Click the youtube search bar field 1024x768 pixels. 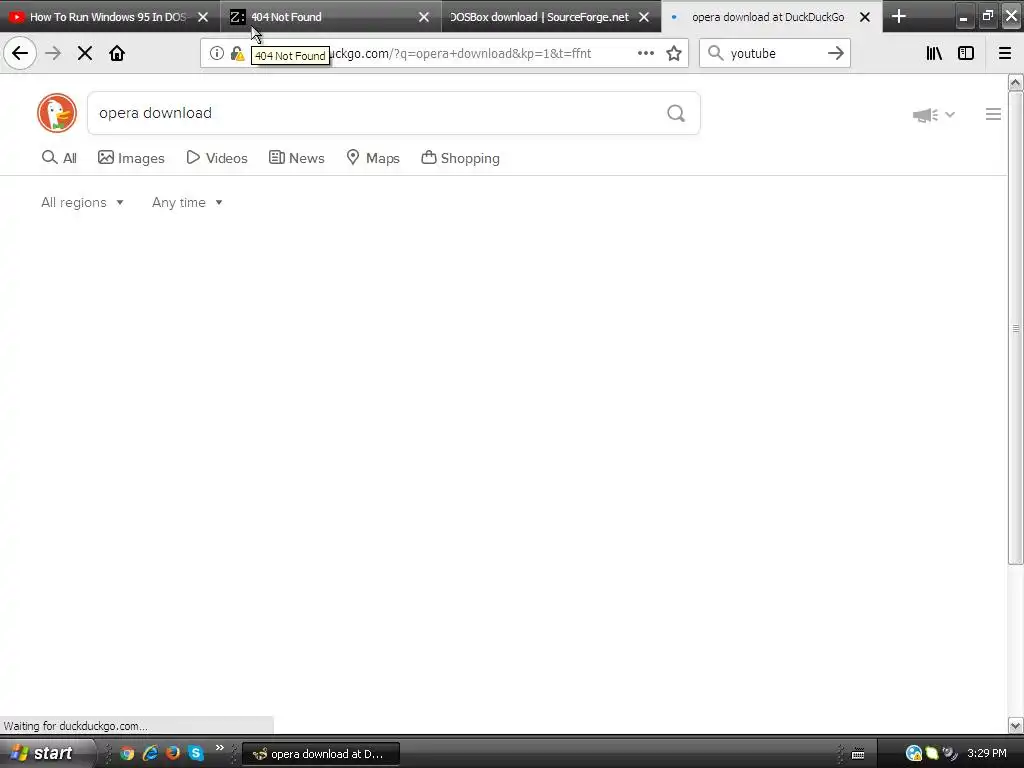tap(775, 54)
